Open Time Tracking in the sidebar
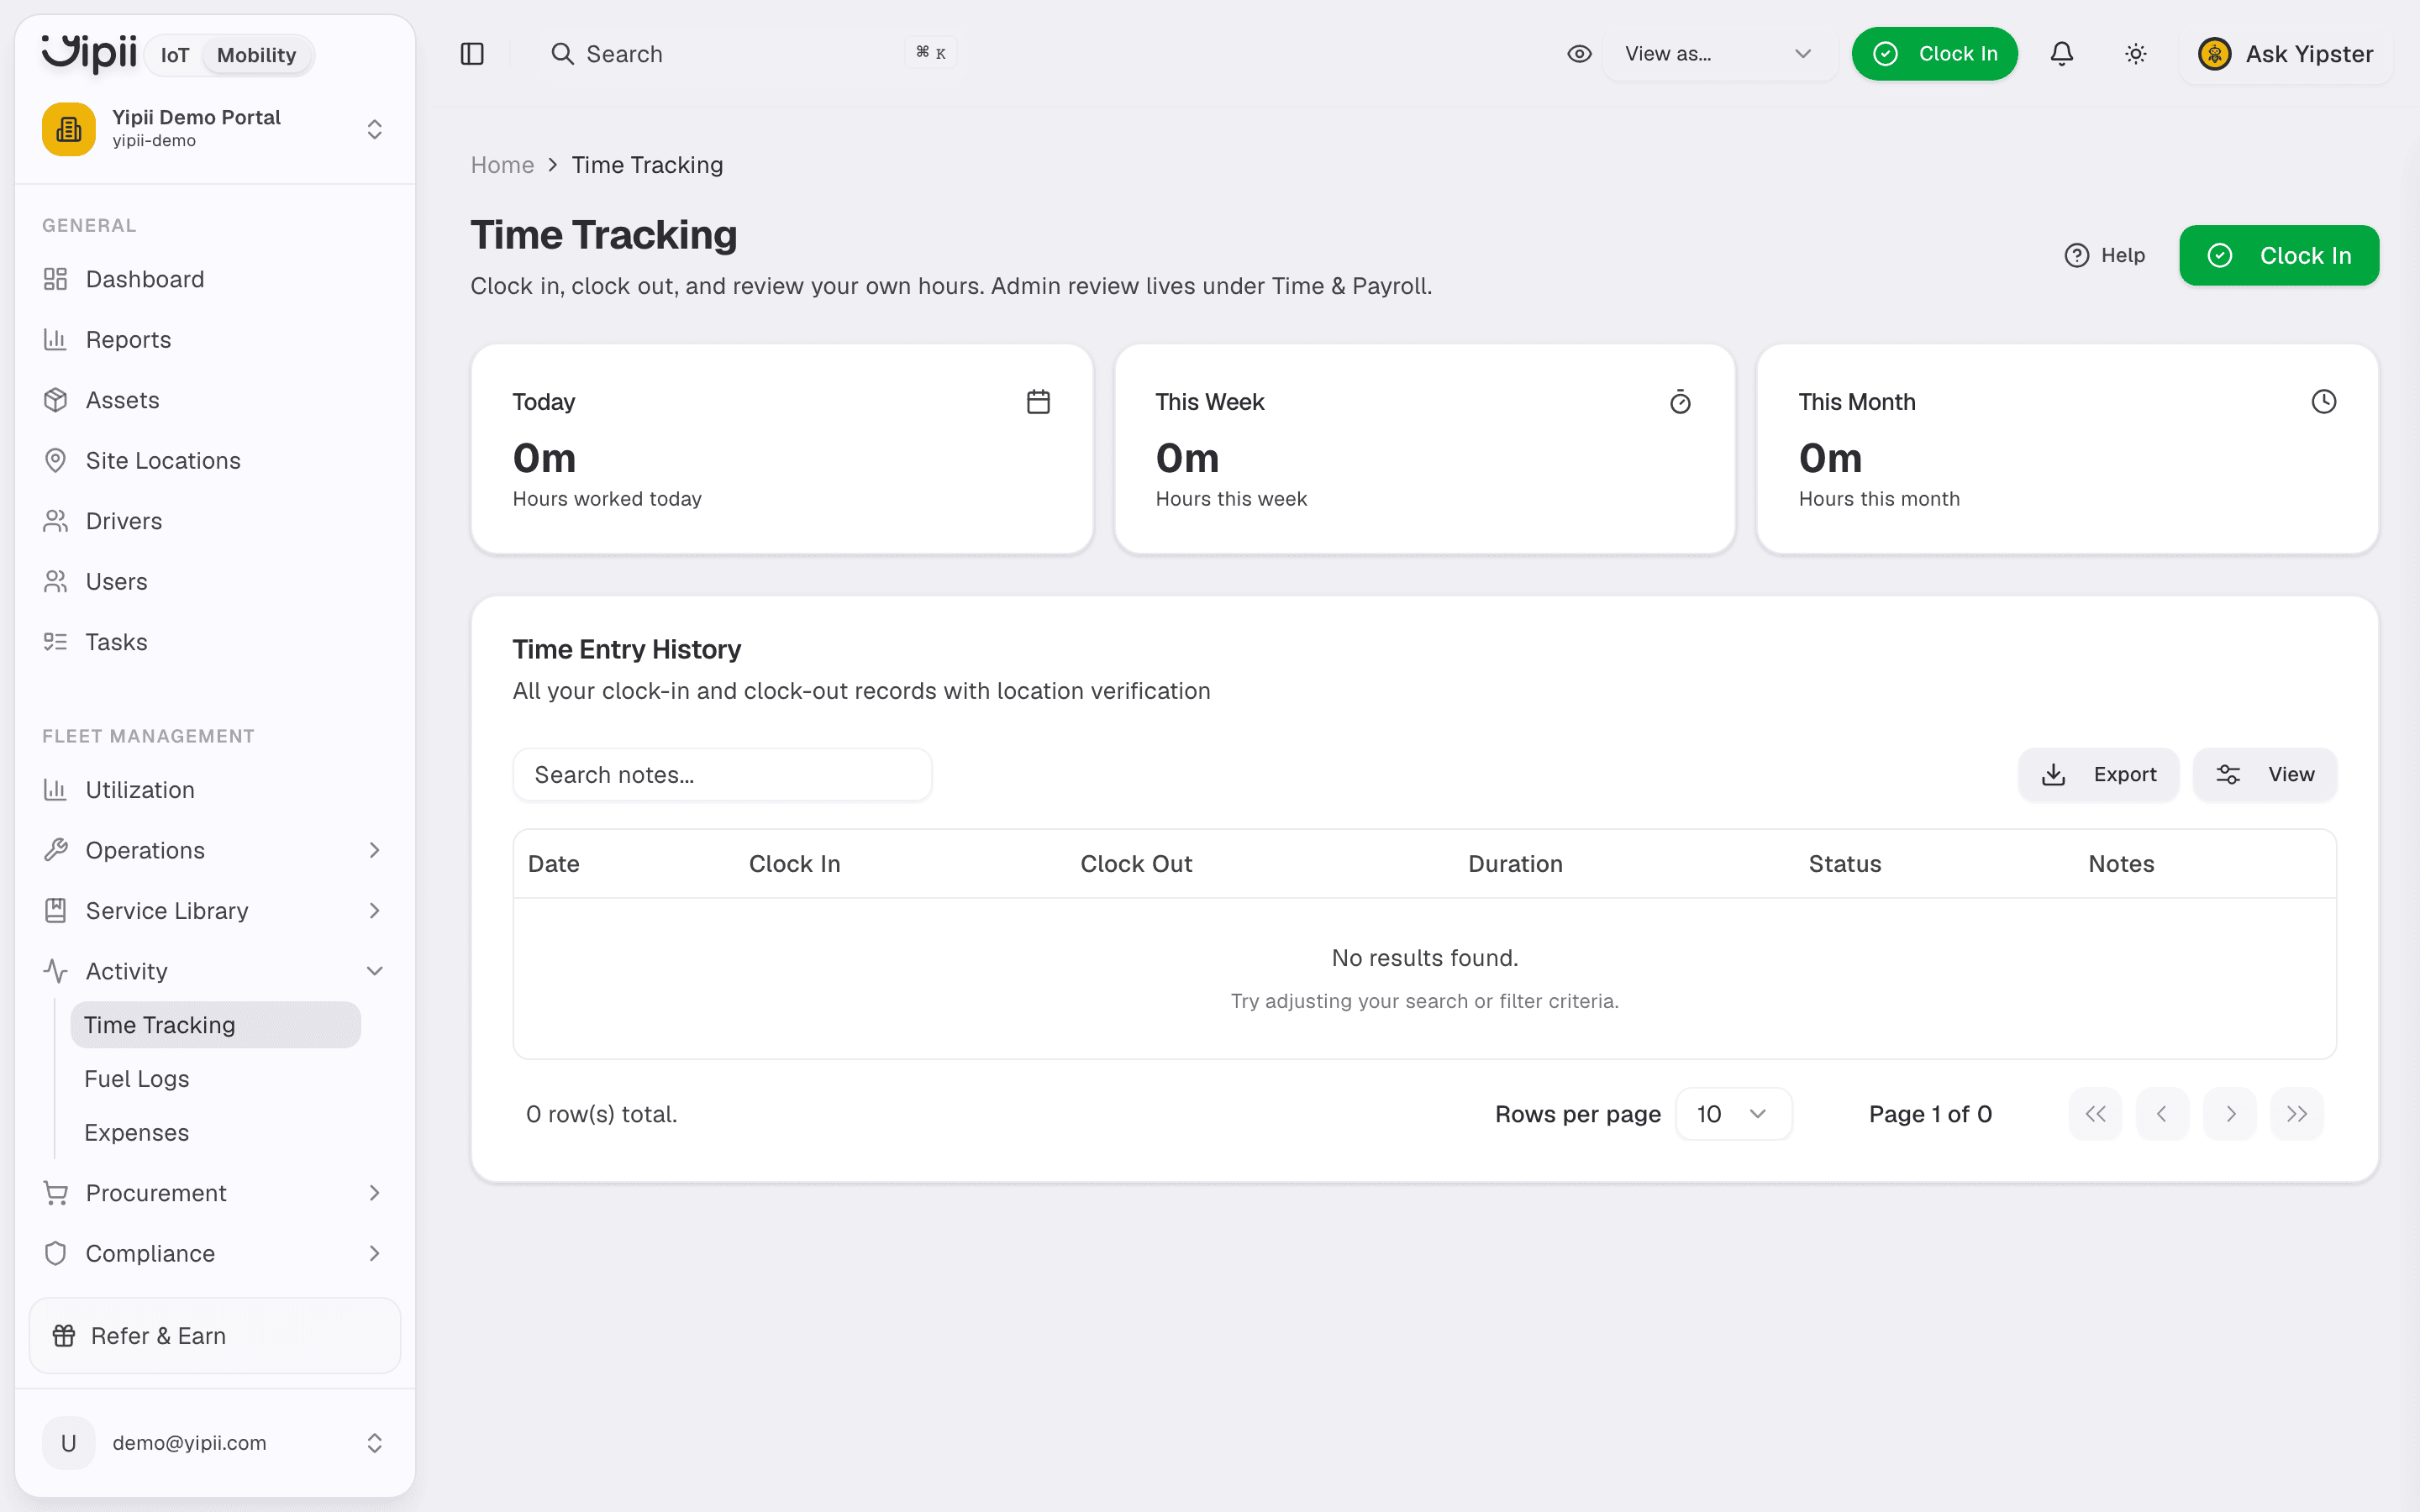Image resolution: width=2420 pixels, height=1512 pixels. (215, 1025)
